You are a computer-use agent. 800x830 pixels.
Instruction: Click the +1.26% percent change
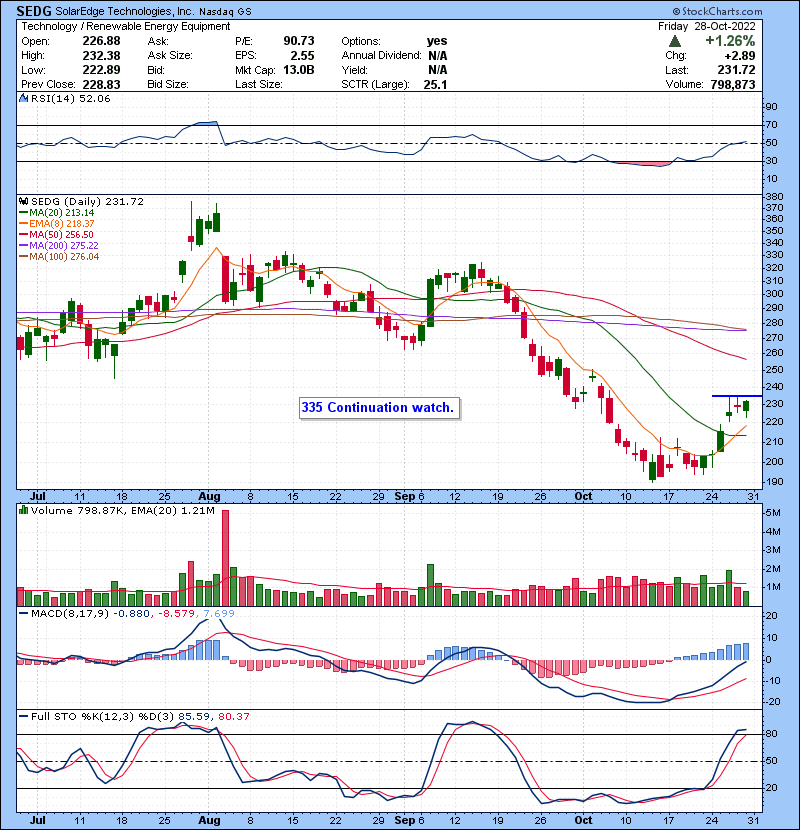[730, 41]
